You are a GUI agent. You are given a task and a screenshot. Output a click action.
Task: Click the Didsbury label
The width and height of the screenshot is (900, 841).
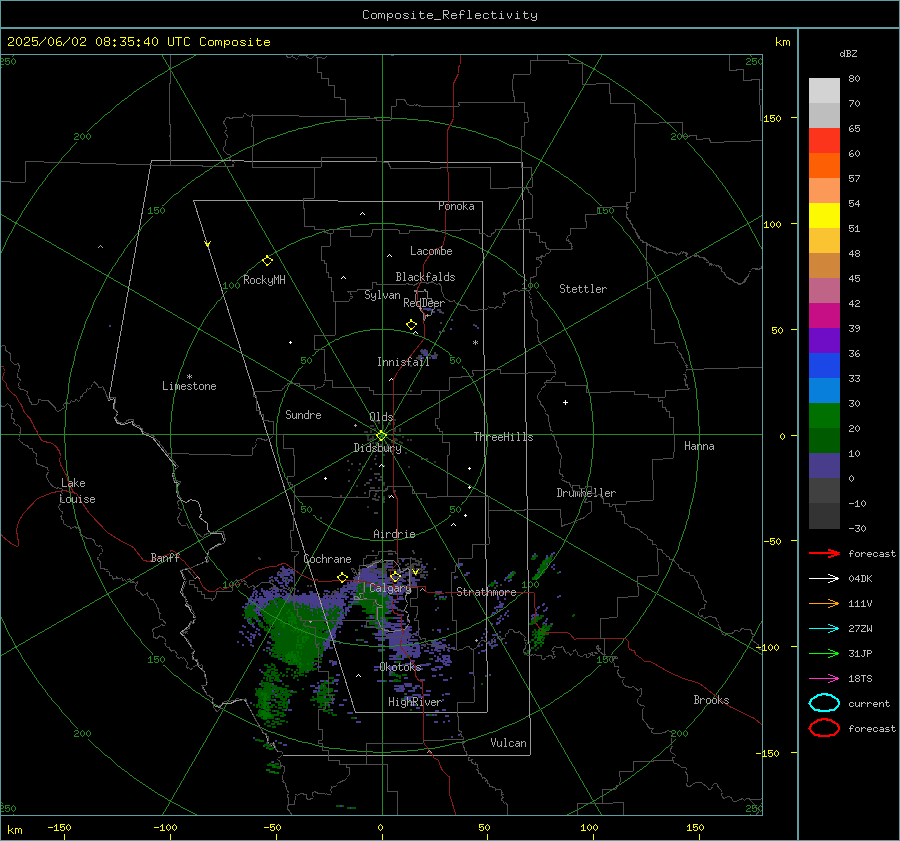click(x=377, y=448)
